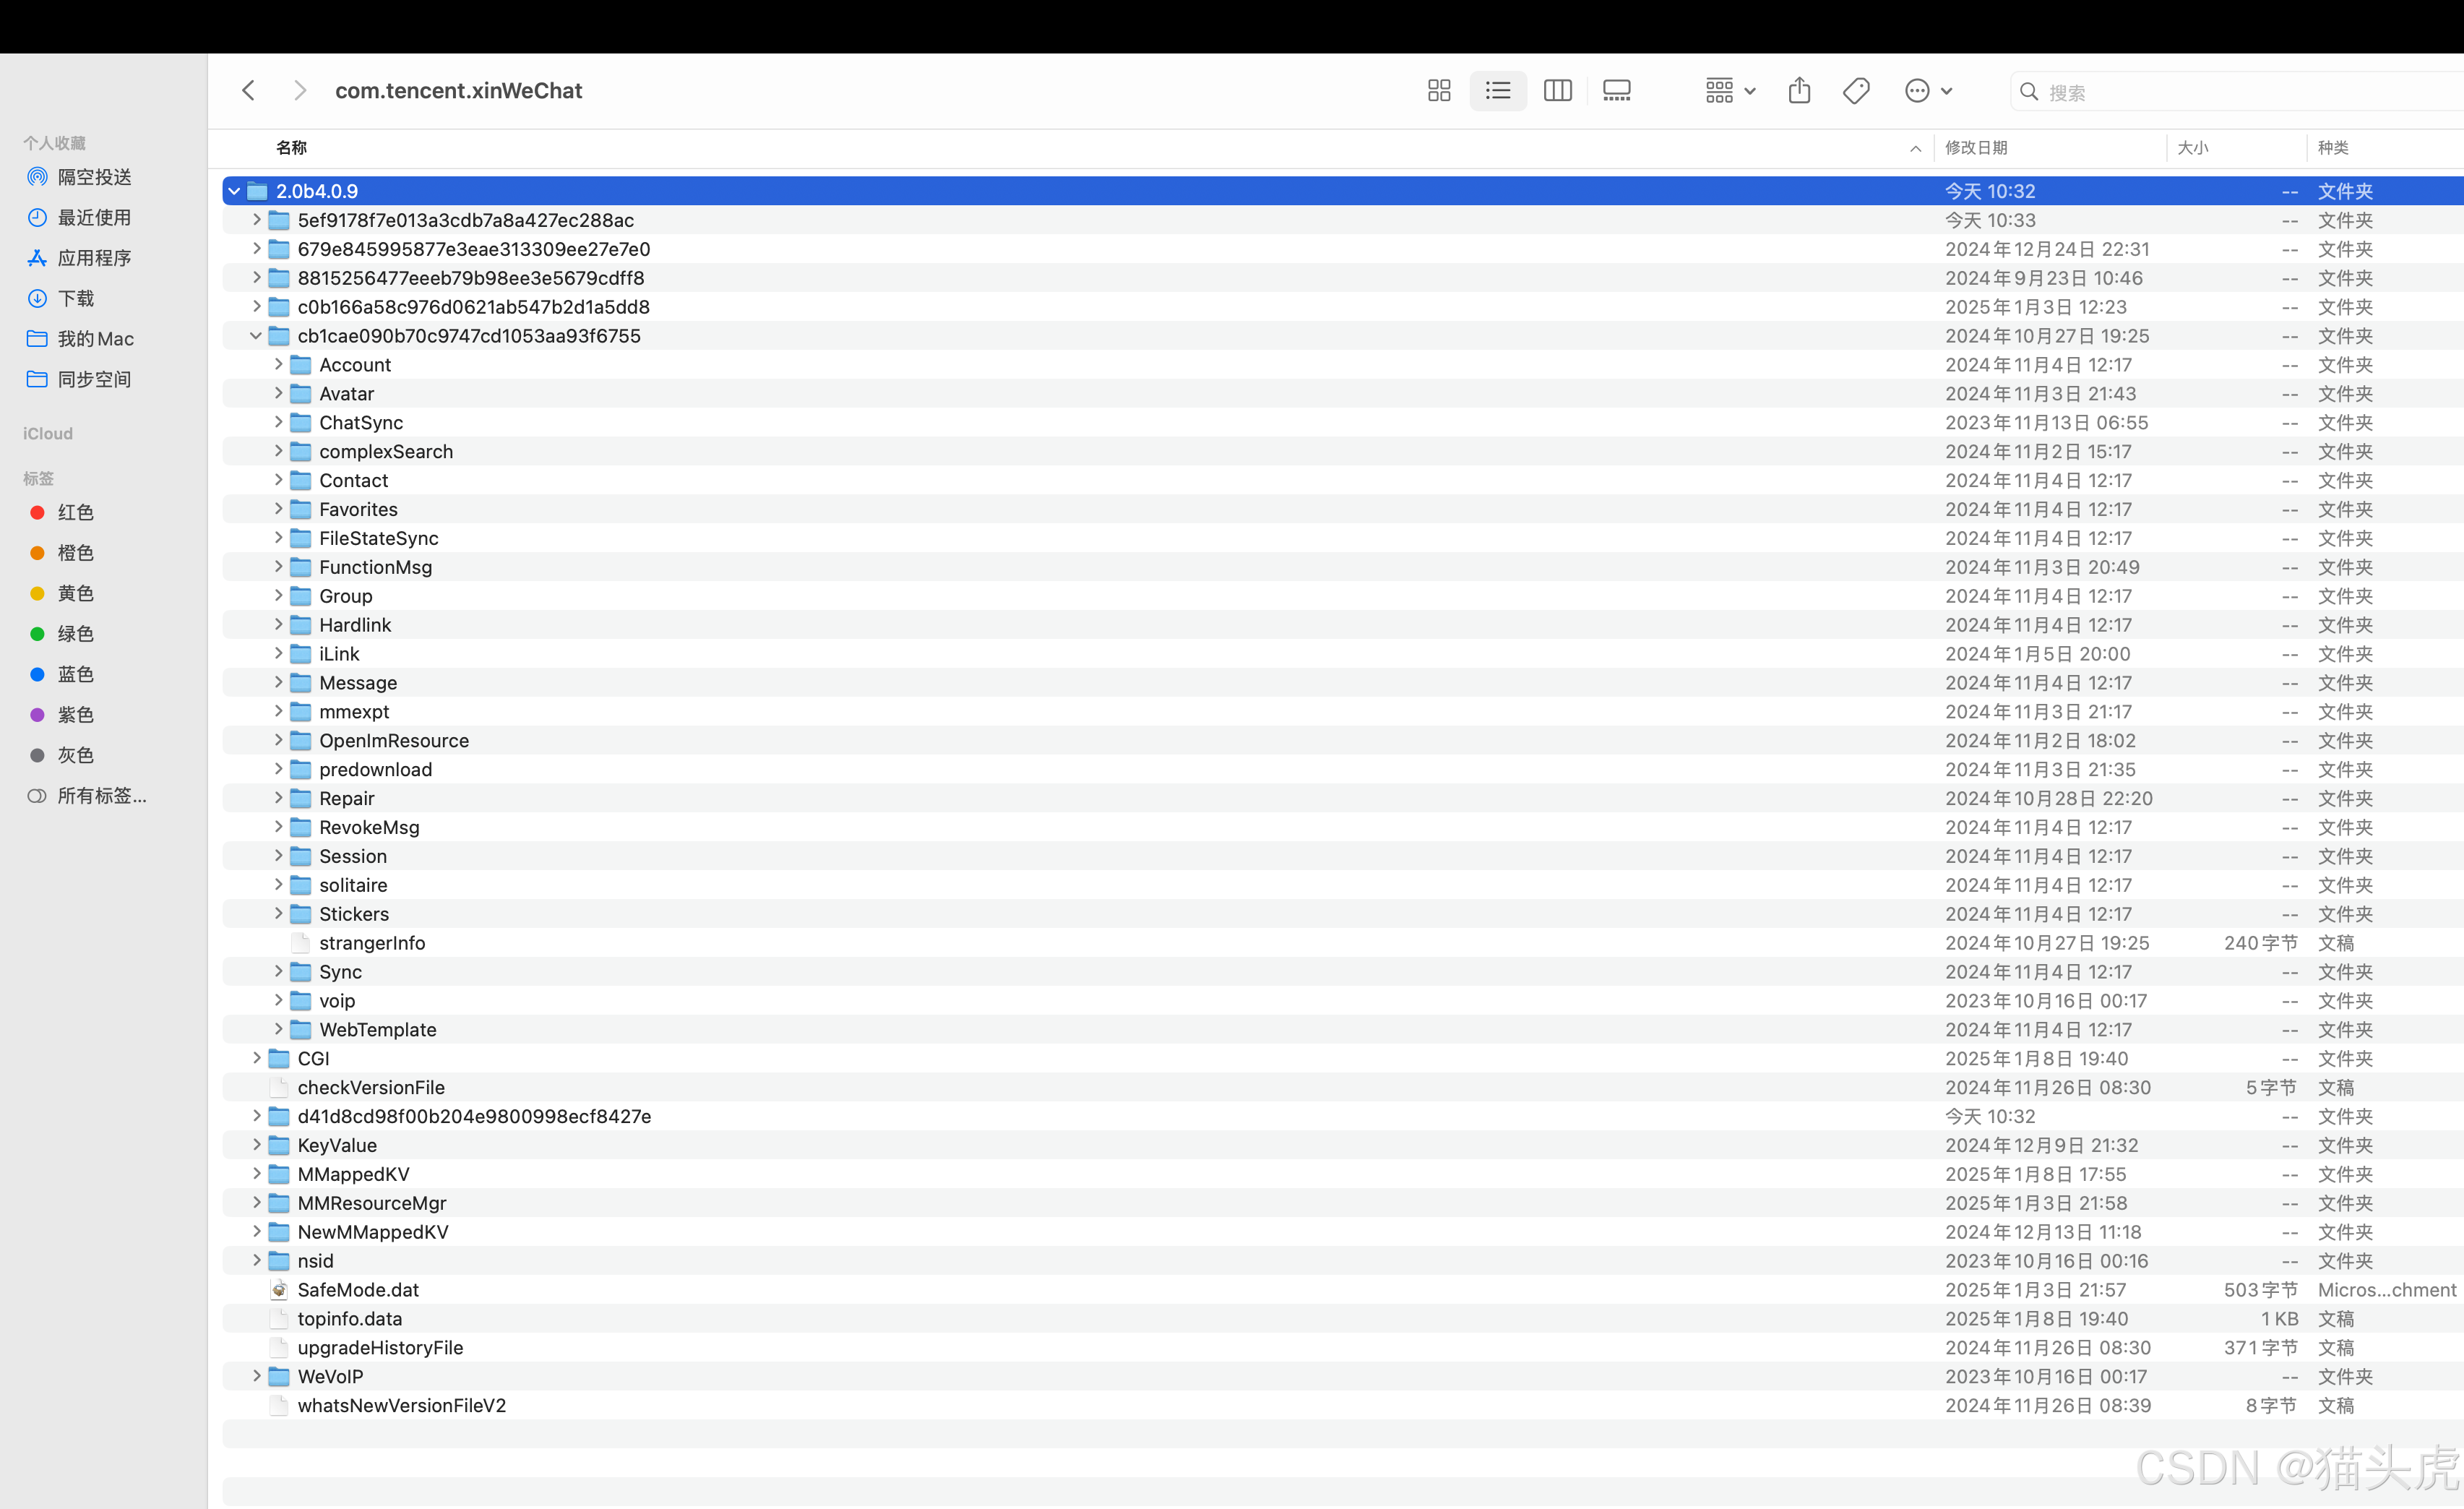Viewport: 2464px width, 1509px height.
Task: Expand the CGI folder
Action: click(256, 1058)
